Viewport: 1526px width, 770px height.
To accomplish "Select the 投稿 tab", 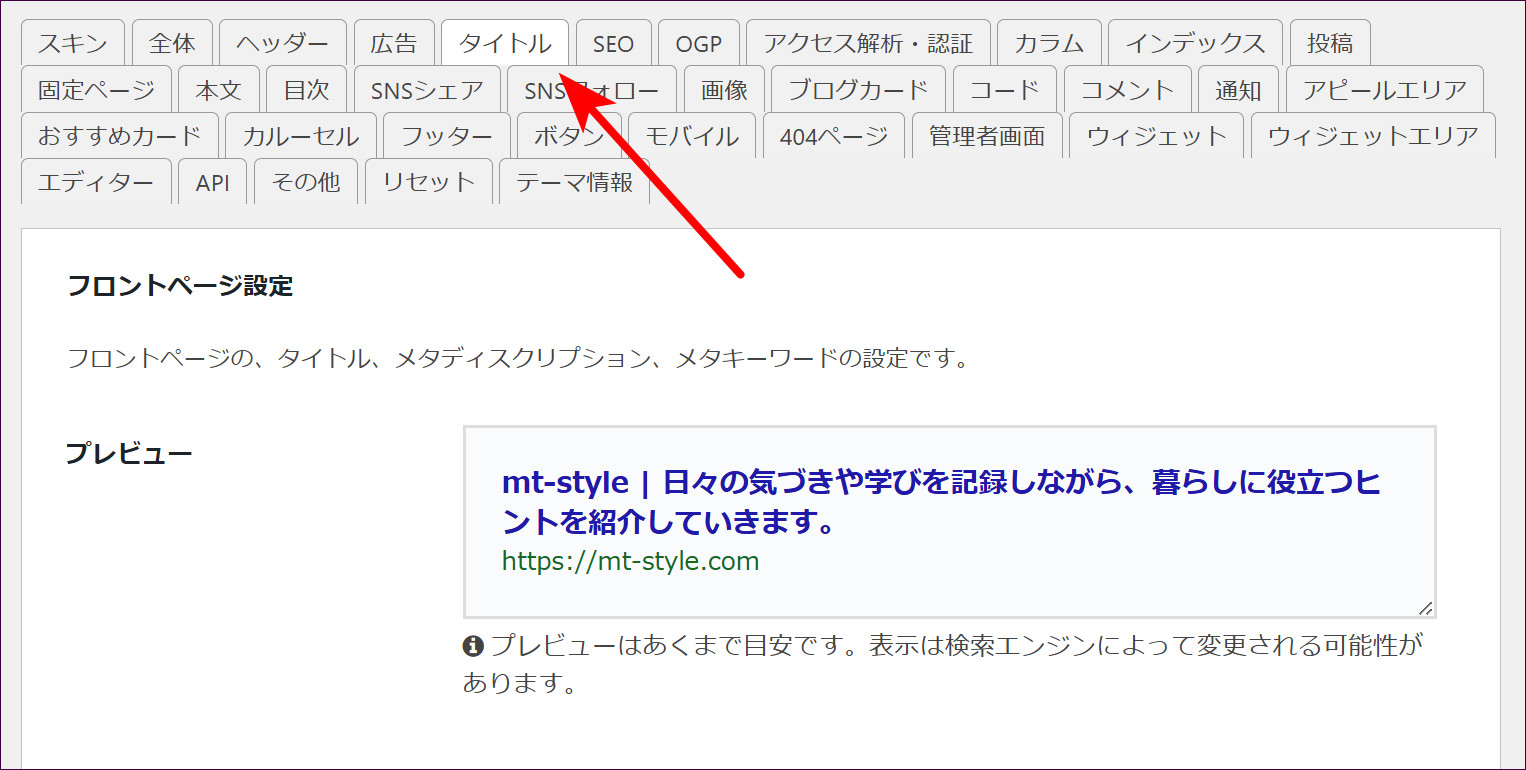I will pyautogui.click(x=1330, y=44).
